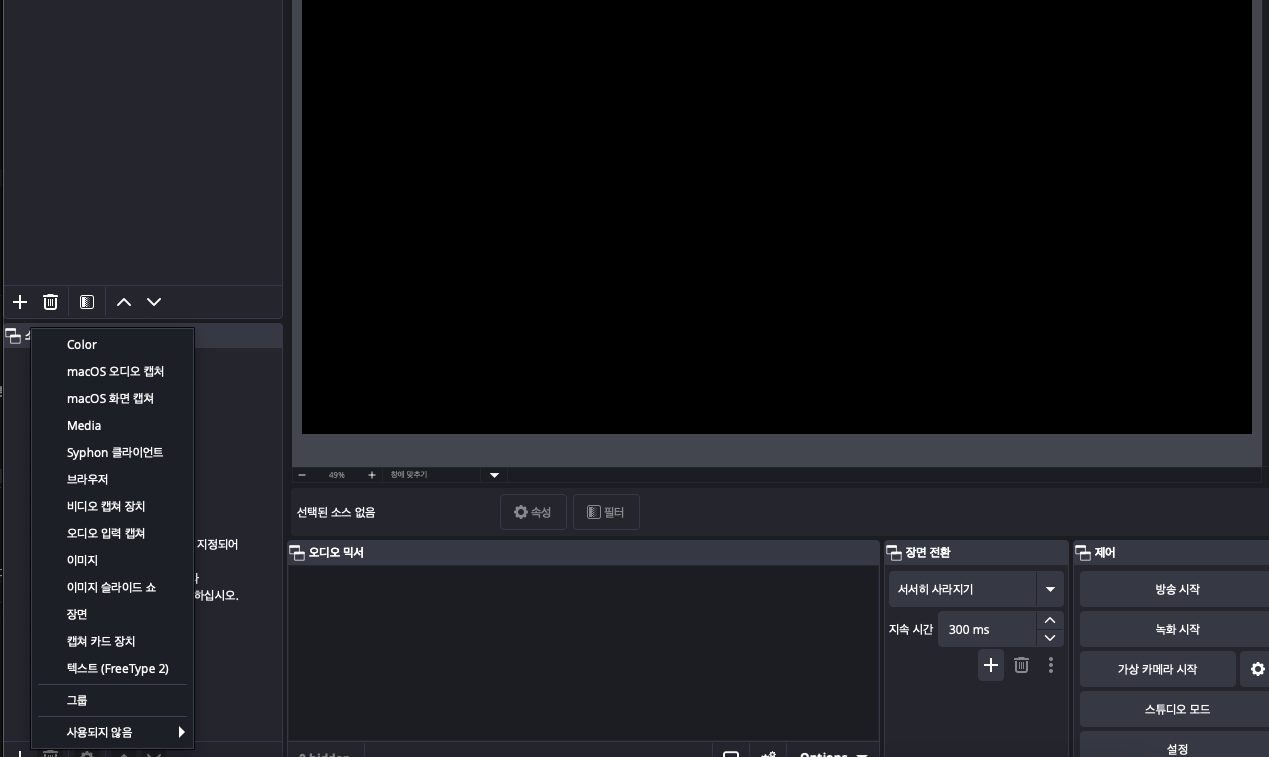Image resolution: width=1269 pixels, height=757 pixels.
Task: Float the 오디오 믹서 dock via its icon
Action: pyautogui.click(x=296, y=553)
